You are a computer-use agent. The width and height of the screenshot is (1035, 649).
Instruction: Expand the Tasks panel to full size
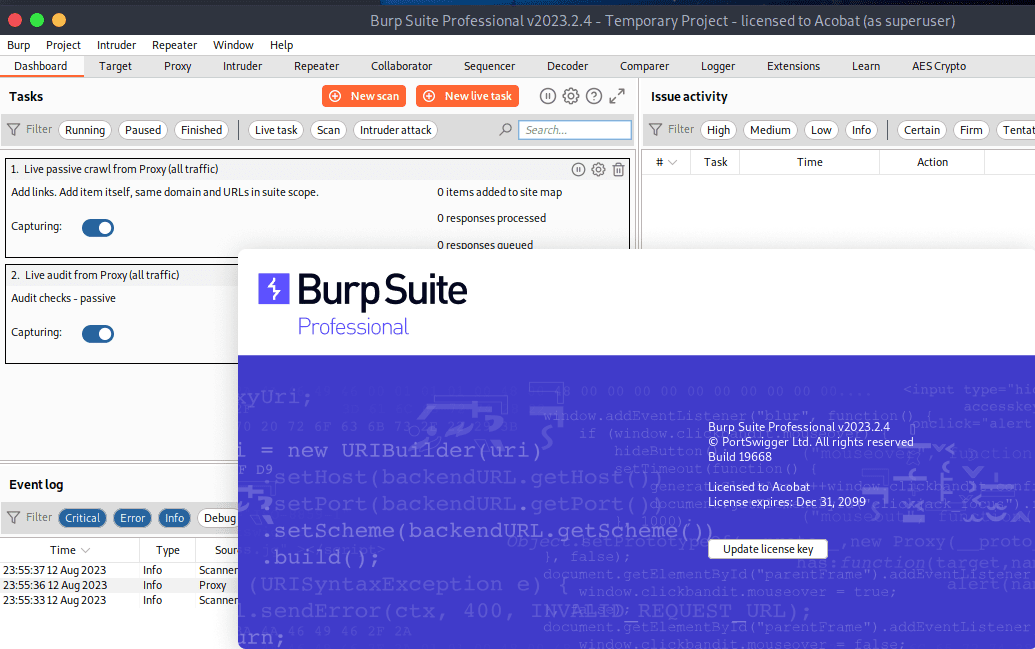click(617, 96)
